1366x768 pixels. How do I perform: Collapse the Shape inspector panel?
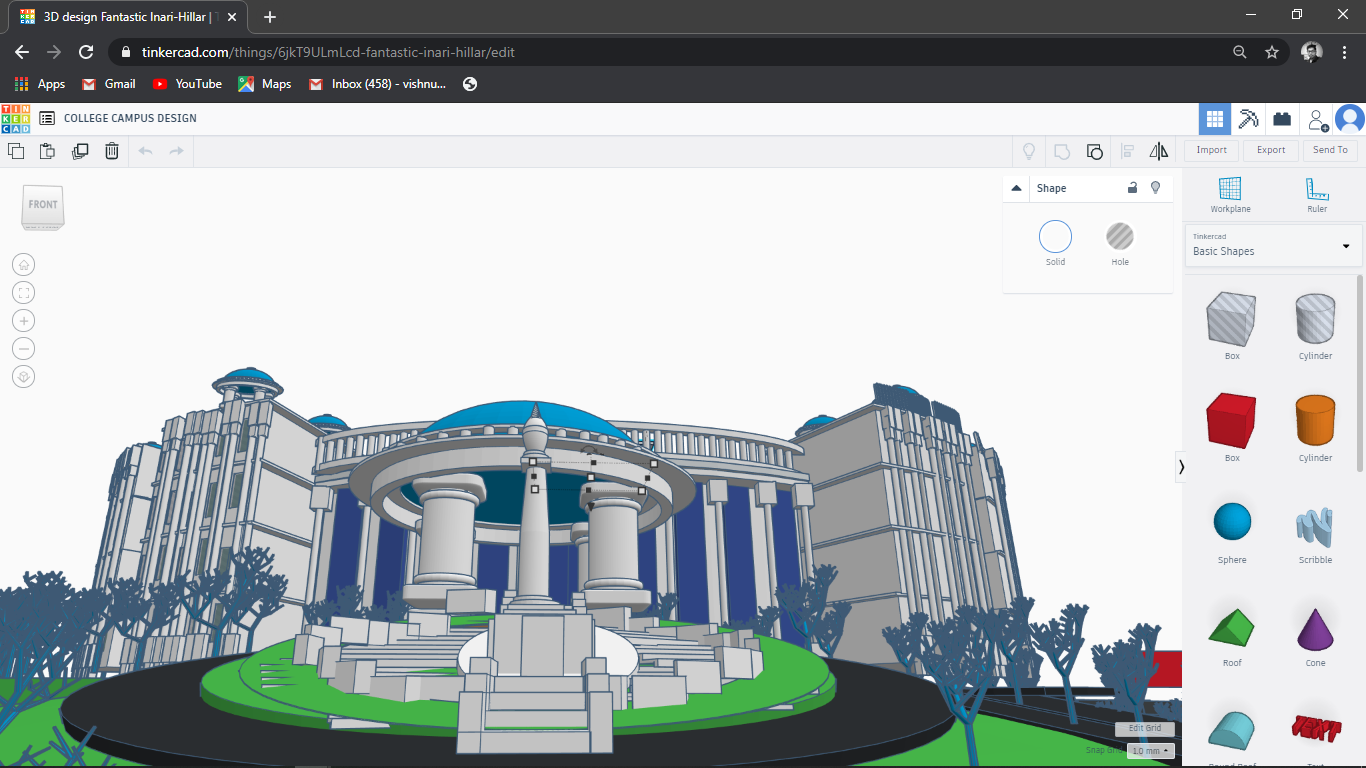[x=1017, y=188]
